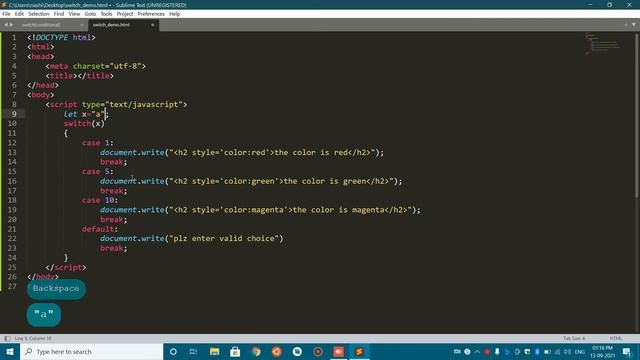This screenshot has height=360, width=640.
Task: Open the volume tray icon
Action: [567, 351]
